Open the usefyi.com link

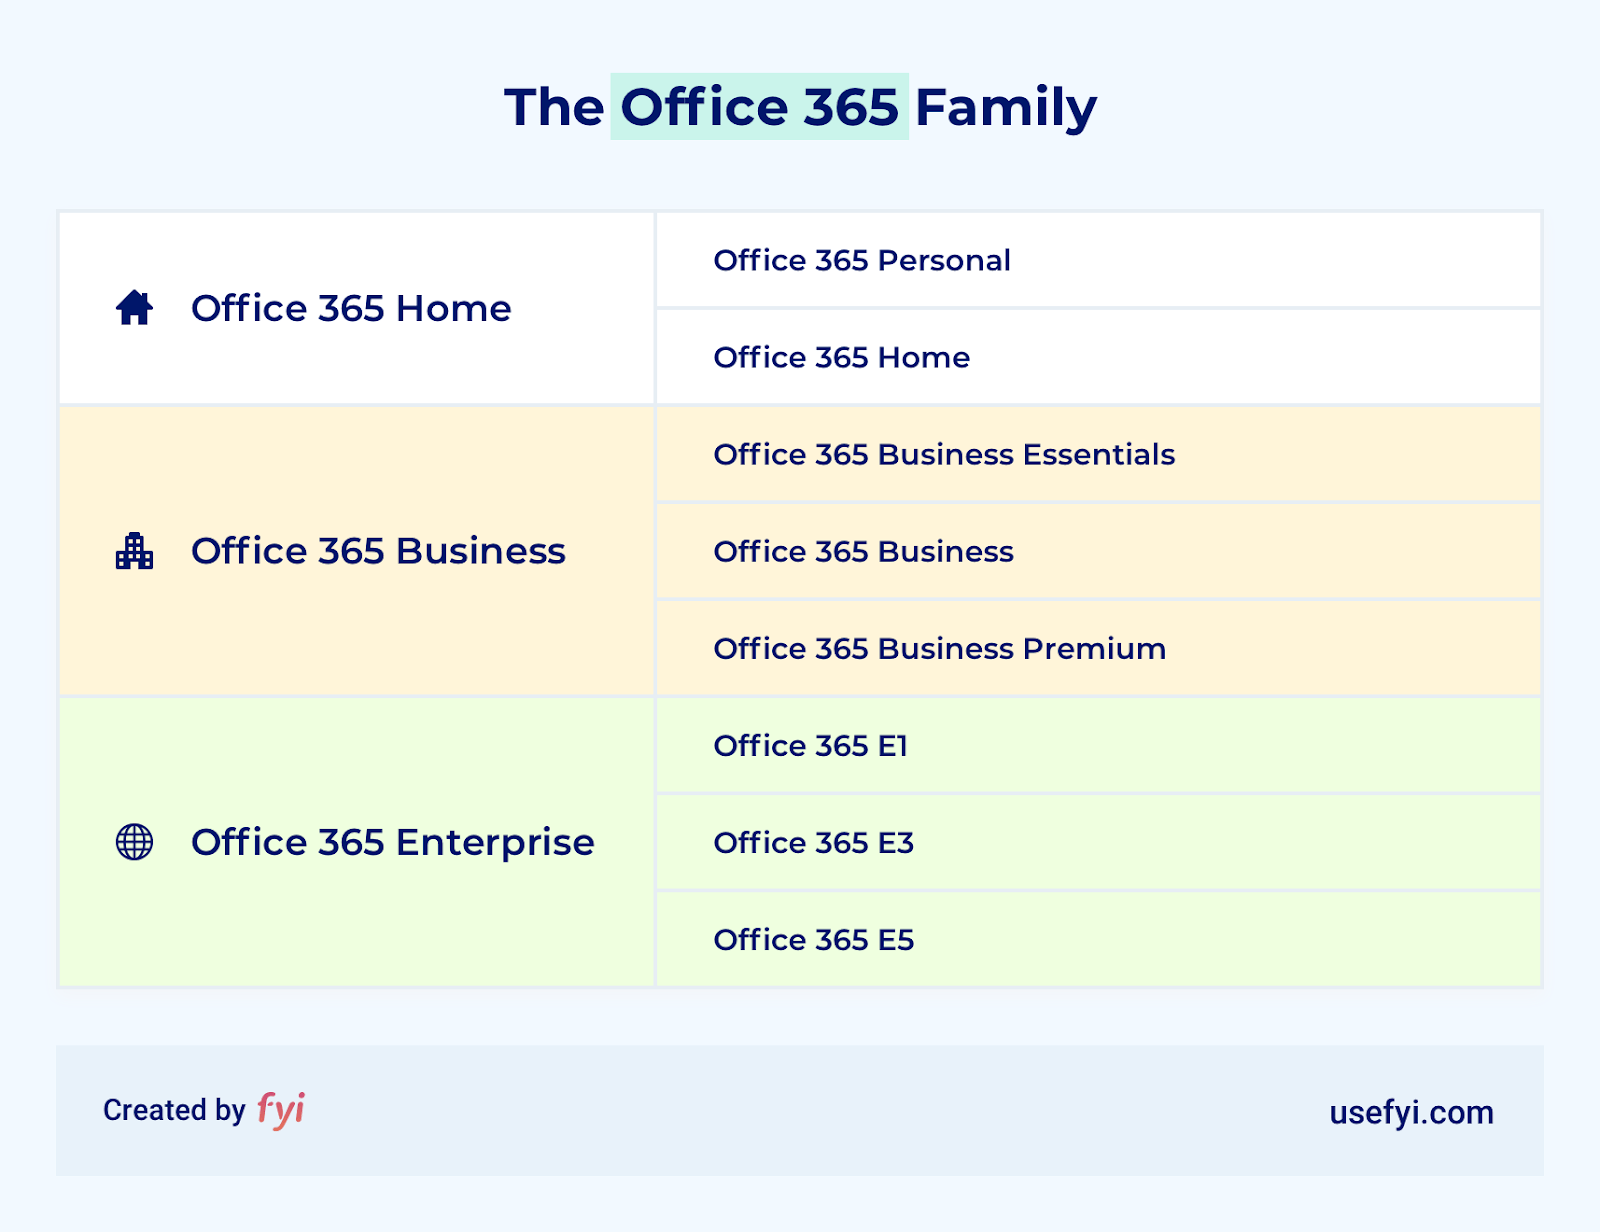1411,1112
